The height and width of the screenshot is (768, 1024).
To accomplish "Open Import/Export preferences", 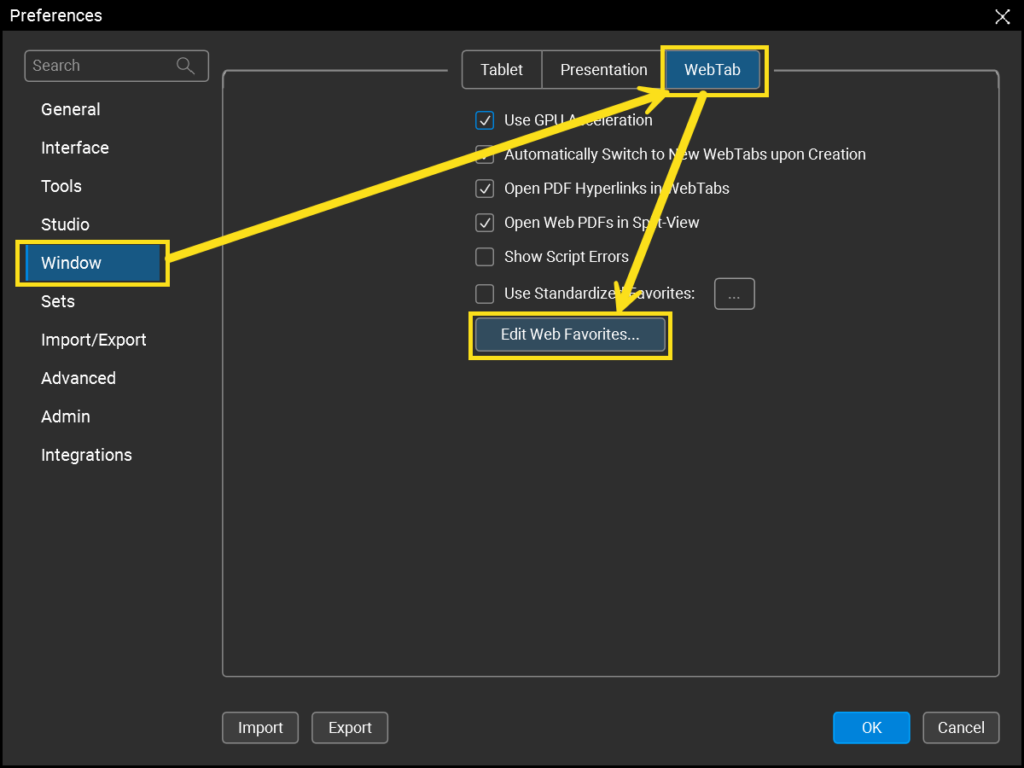I will coord(93,340).
